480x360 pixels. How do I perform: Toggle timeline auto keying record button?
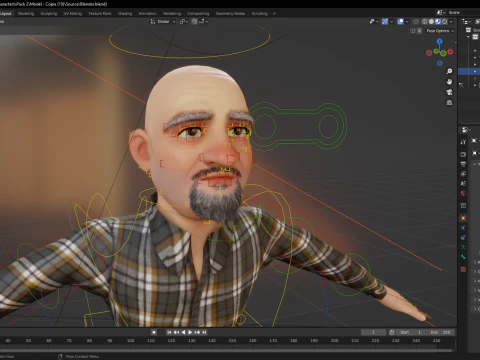[154, 332]
